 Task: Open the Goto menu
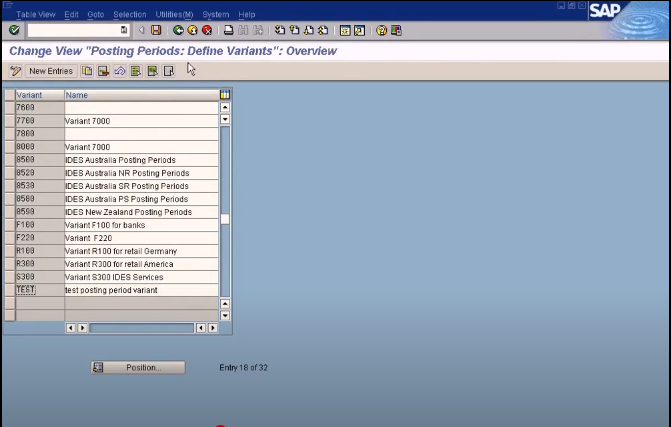point(96,14)
